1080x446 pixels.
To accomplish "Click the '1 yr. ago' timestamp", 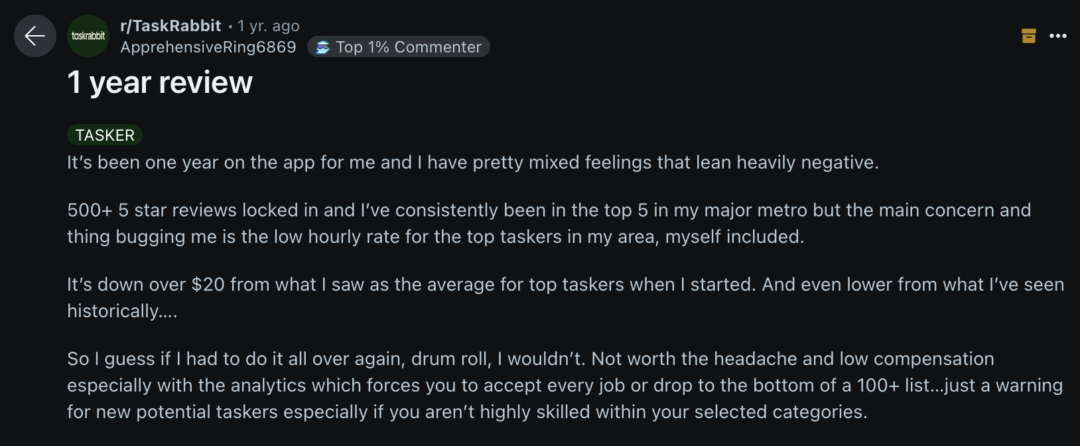I will pos(268,26).
